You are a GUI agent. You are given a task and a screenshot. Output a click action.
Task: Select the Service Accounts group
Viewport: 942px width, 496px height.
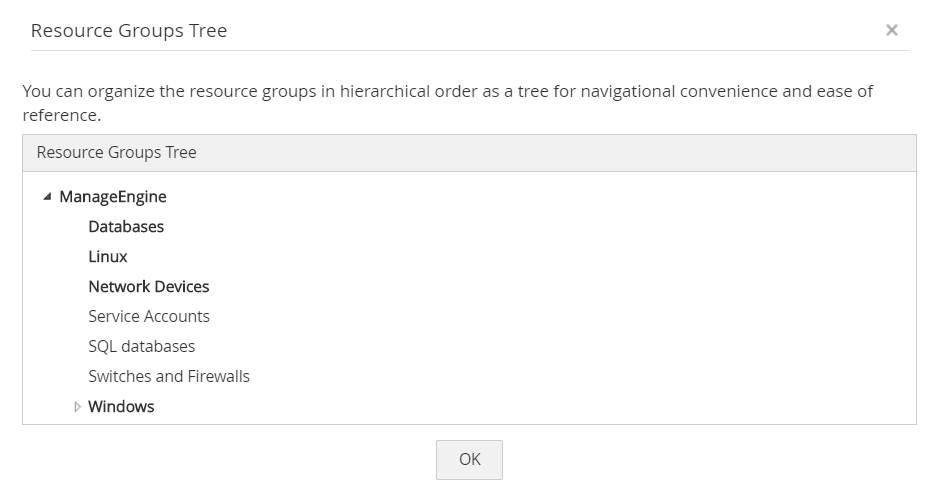149,317
